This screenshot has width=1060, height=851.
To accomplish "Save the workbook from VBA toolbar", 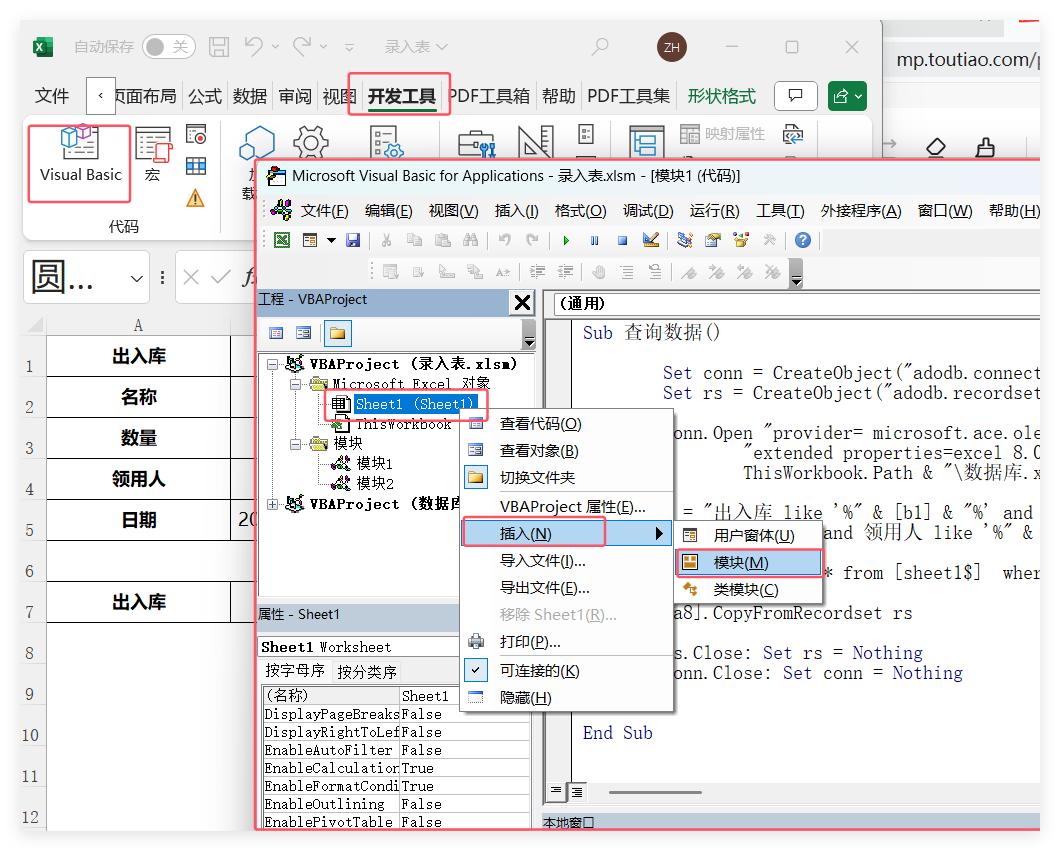I will coord(353,240).
